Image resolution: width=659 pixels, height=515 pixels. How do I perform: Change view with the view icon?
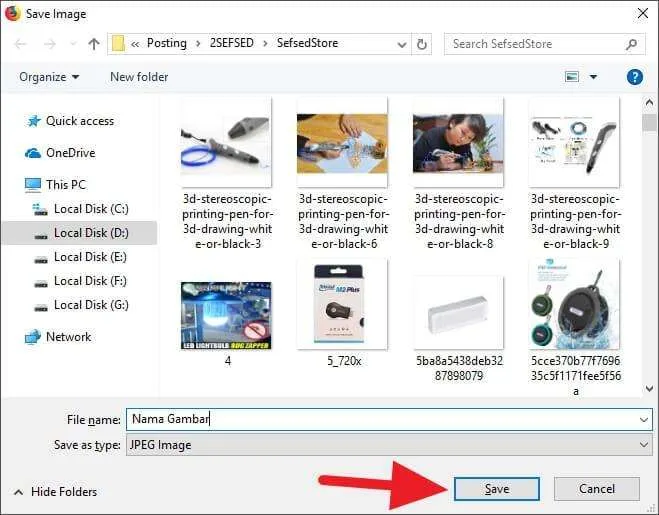click(572, 77)
